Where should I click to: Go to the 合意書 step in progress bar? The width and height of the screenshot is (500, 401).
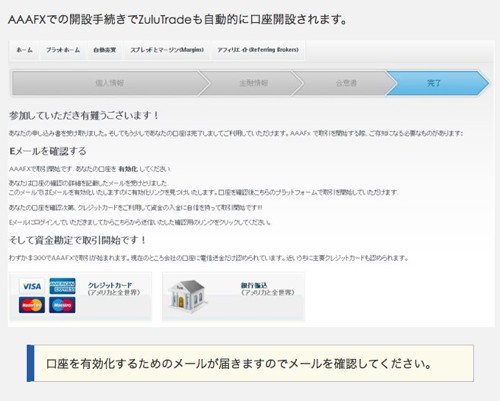tap(346, 83)
